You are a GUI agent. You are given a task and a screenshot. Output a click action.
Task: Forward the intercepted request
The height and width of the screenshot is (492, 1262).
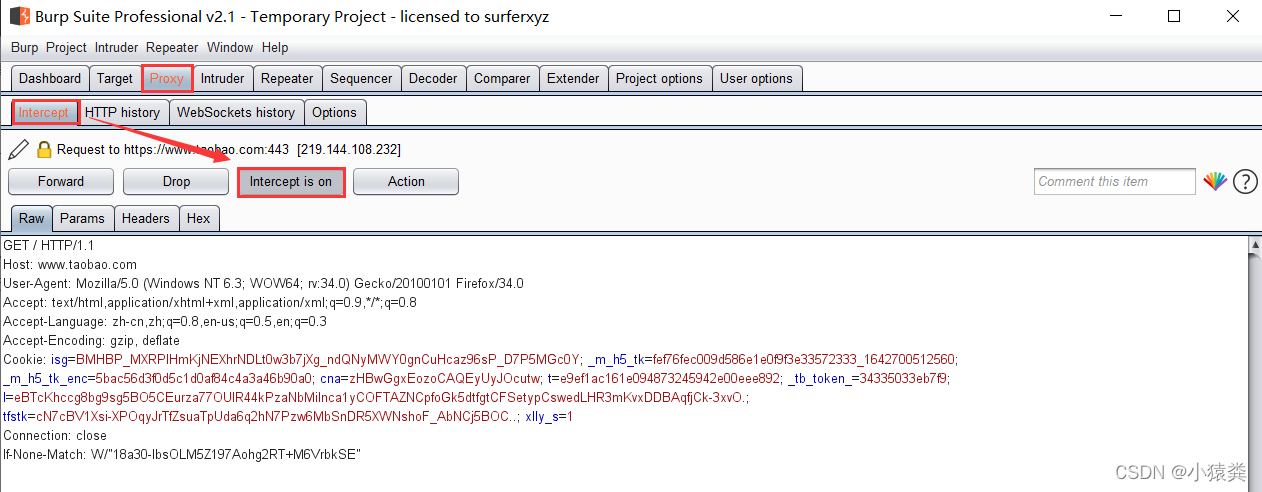pos(61,182)
